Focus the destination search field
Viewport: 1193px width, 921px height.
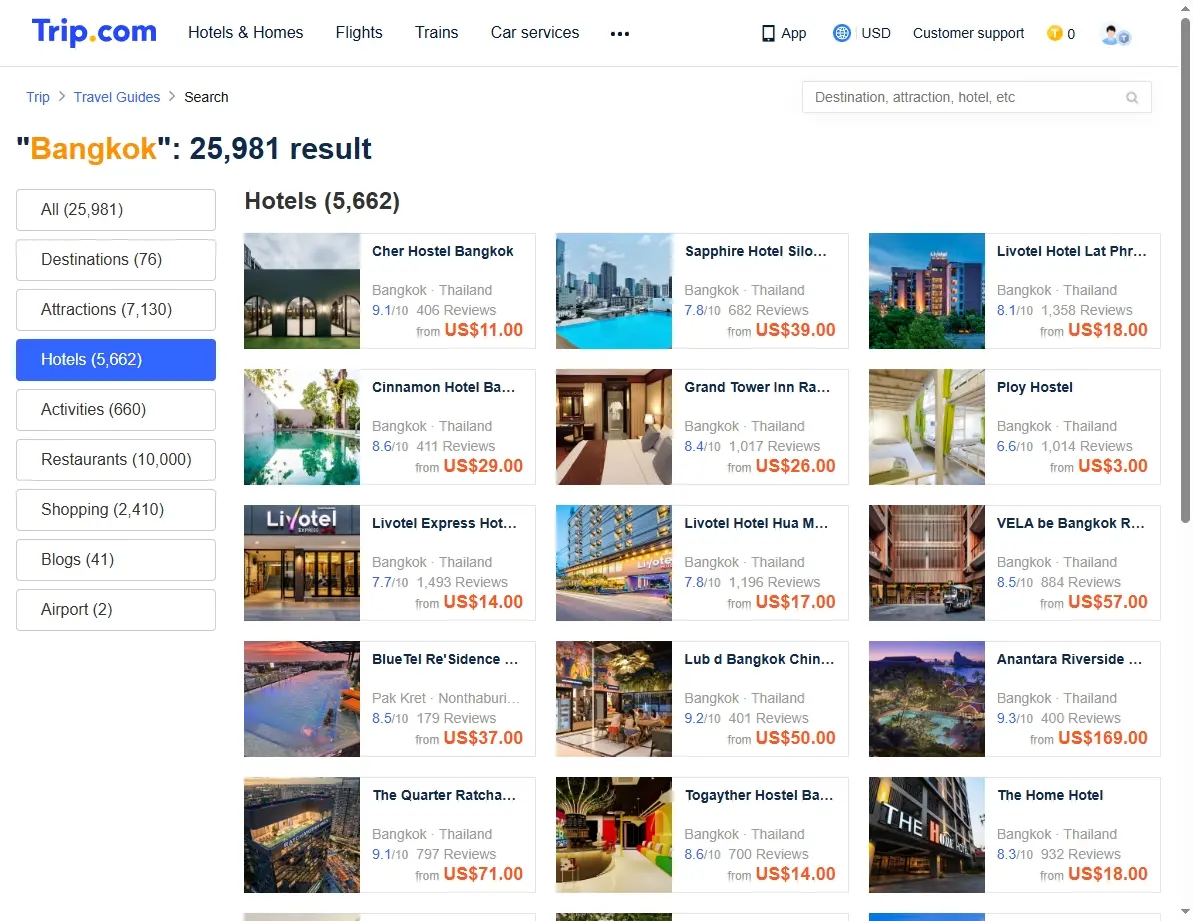tap(976, 97)
